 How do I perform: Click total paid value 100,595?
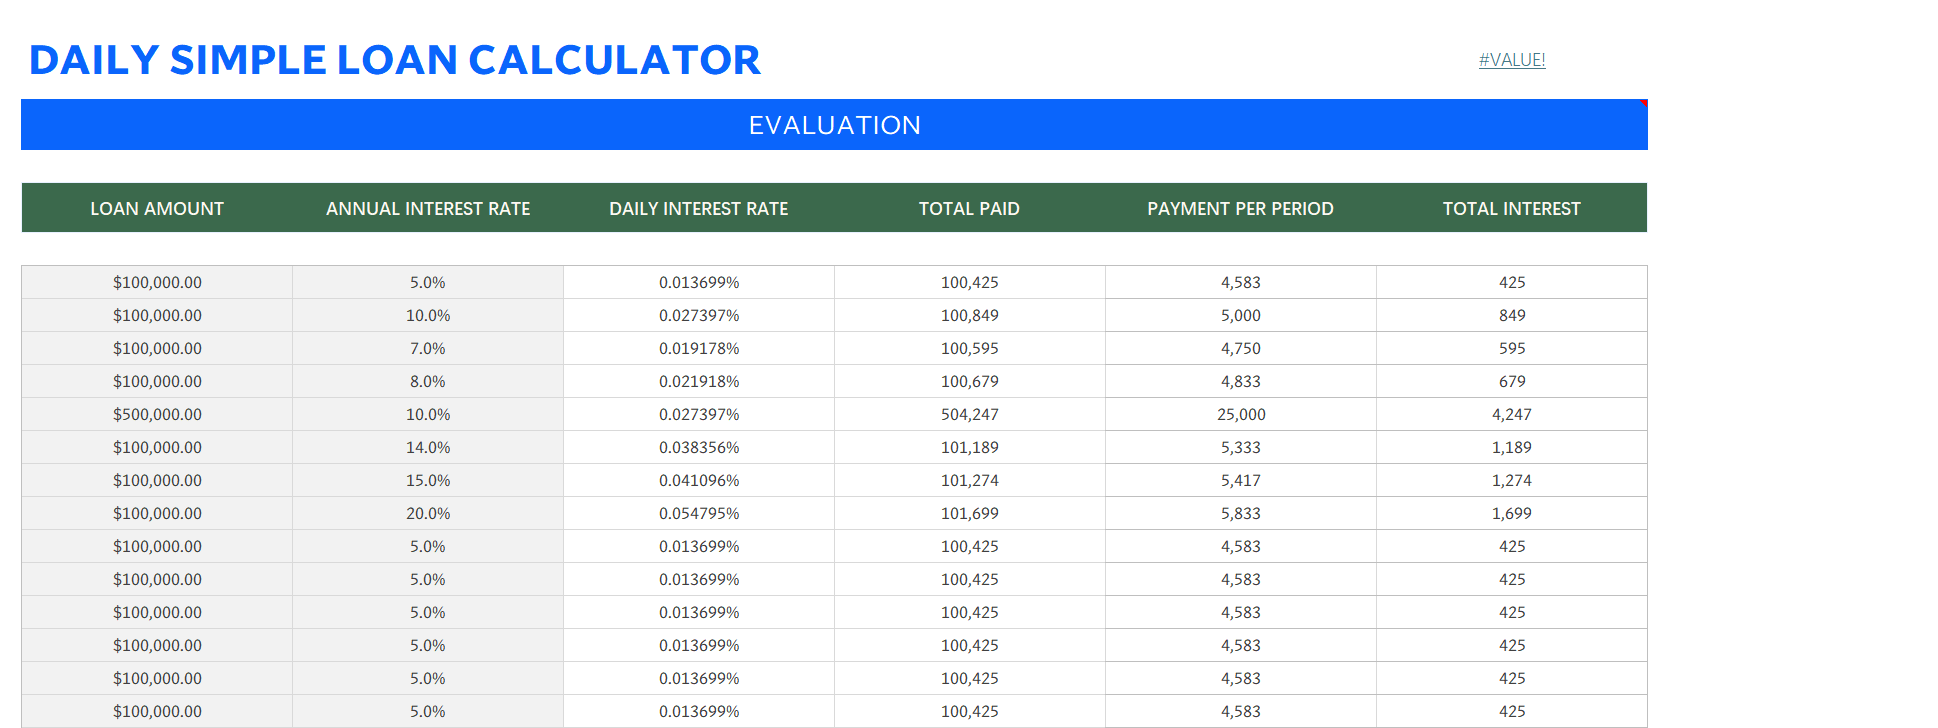tap(970, 348)
